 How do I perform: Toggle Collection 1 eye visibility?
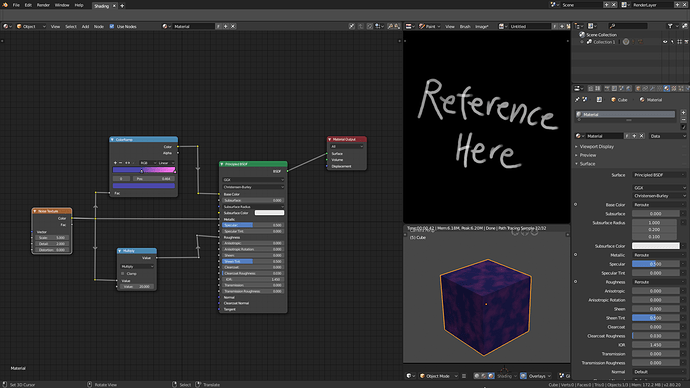(665, 42)
